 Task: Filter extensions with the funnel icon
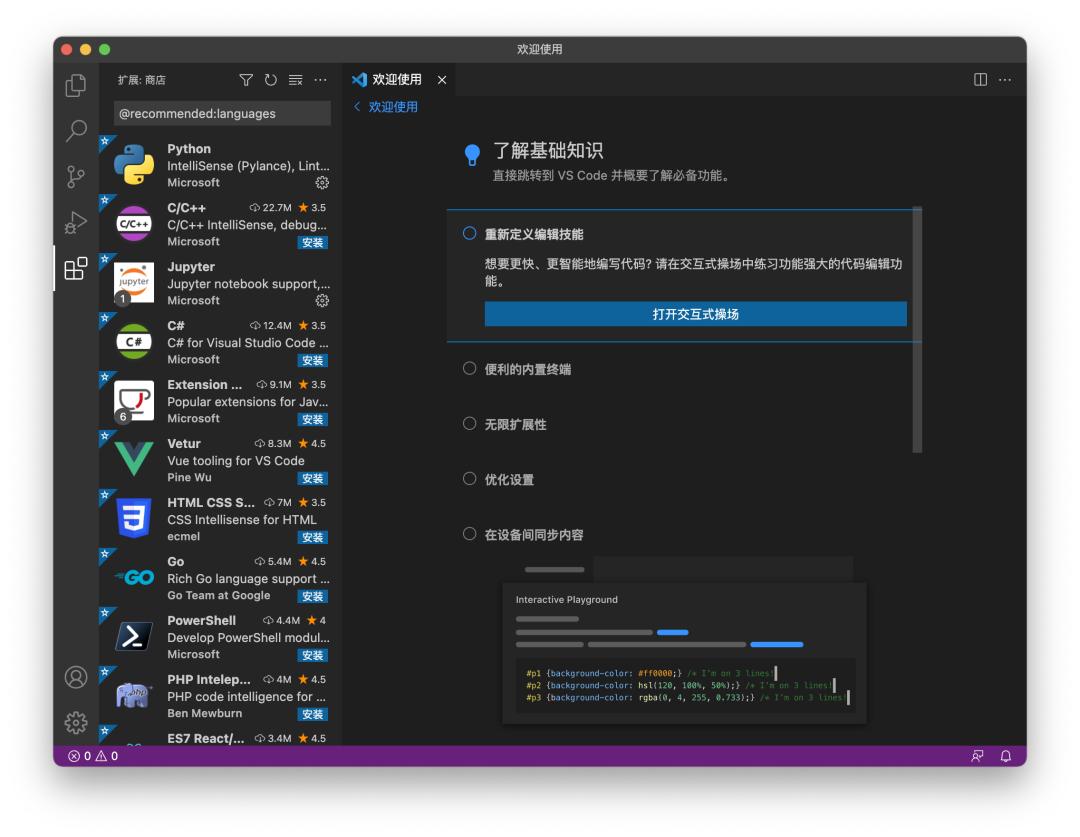click(246, 80)
